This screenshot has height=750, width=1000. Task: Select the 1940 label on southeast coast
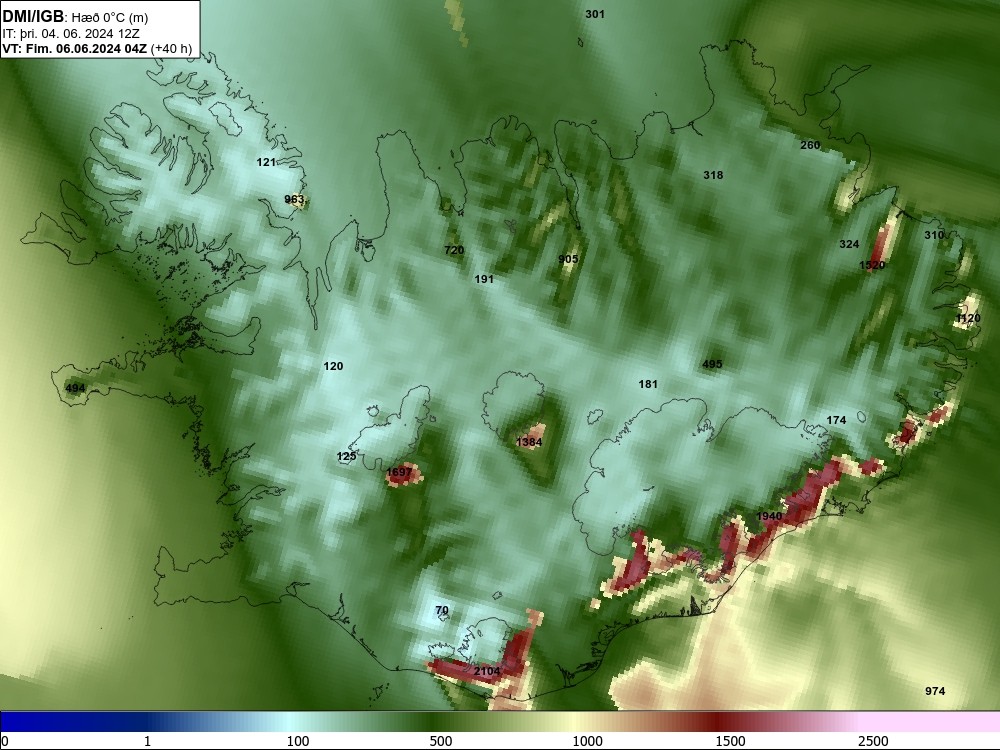[x=769, y=516]
